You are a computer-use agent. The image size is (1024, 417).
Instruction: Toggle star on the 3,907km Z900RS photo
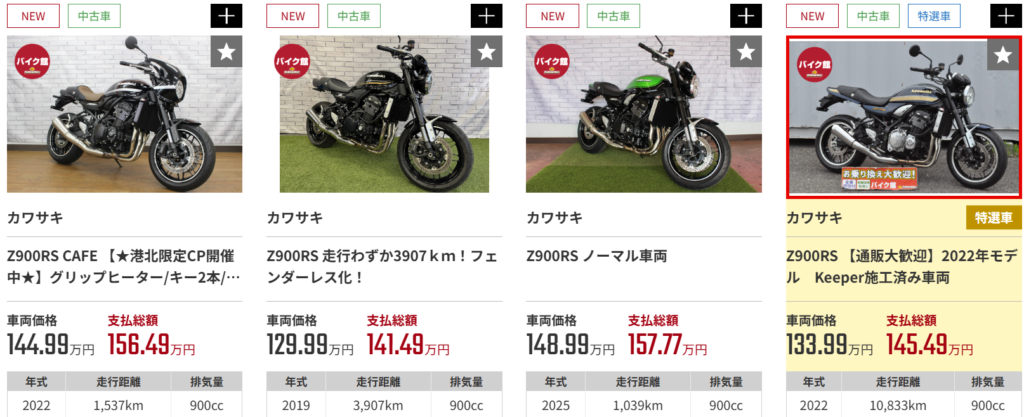(x=486, y=52)
